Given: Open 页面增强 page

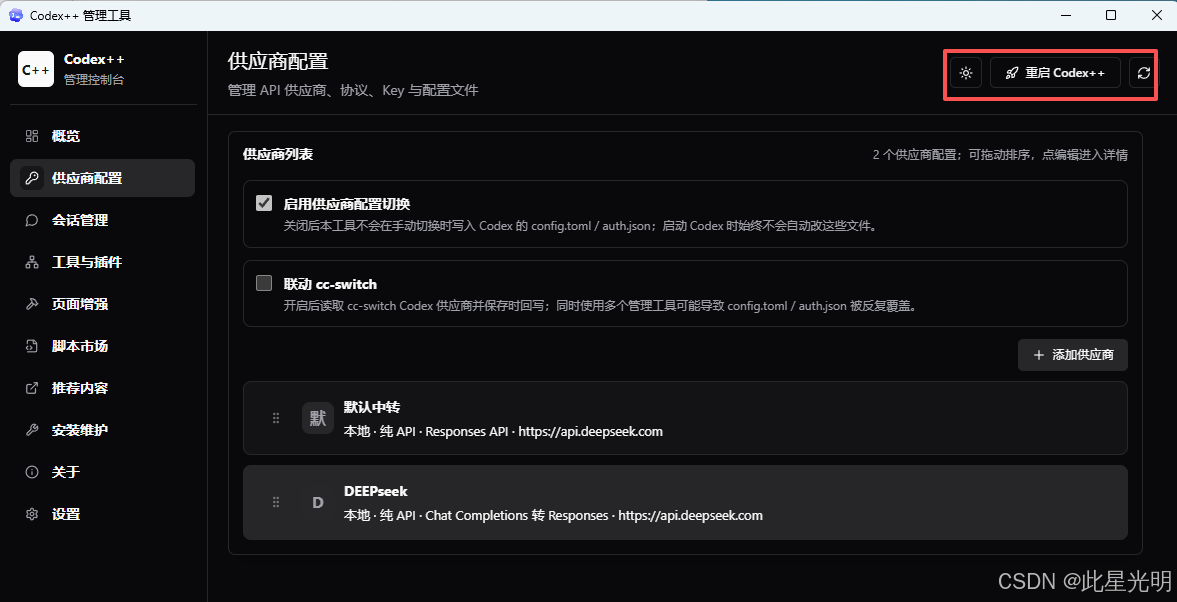Looking at the screenshot, I should click(x=102, y=304).
